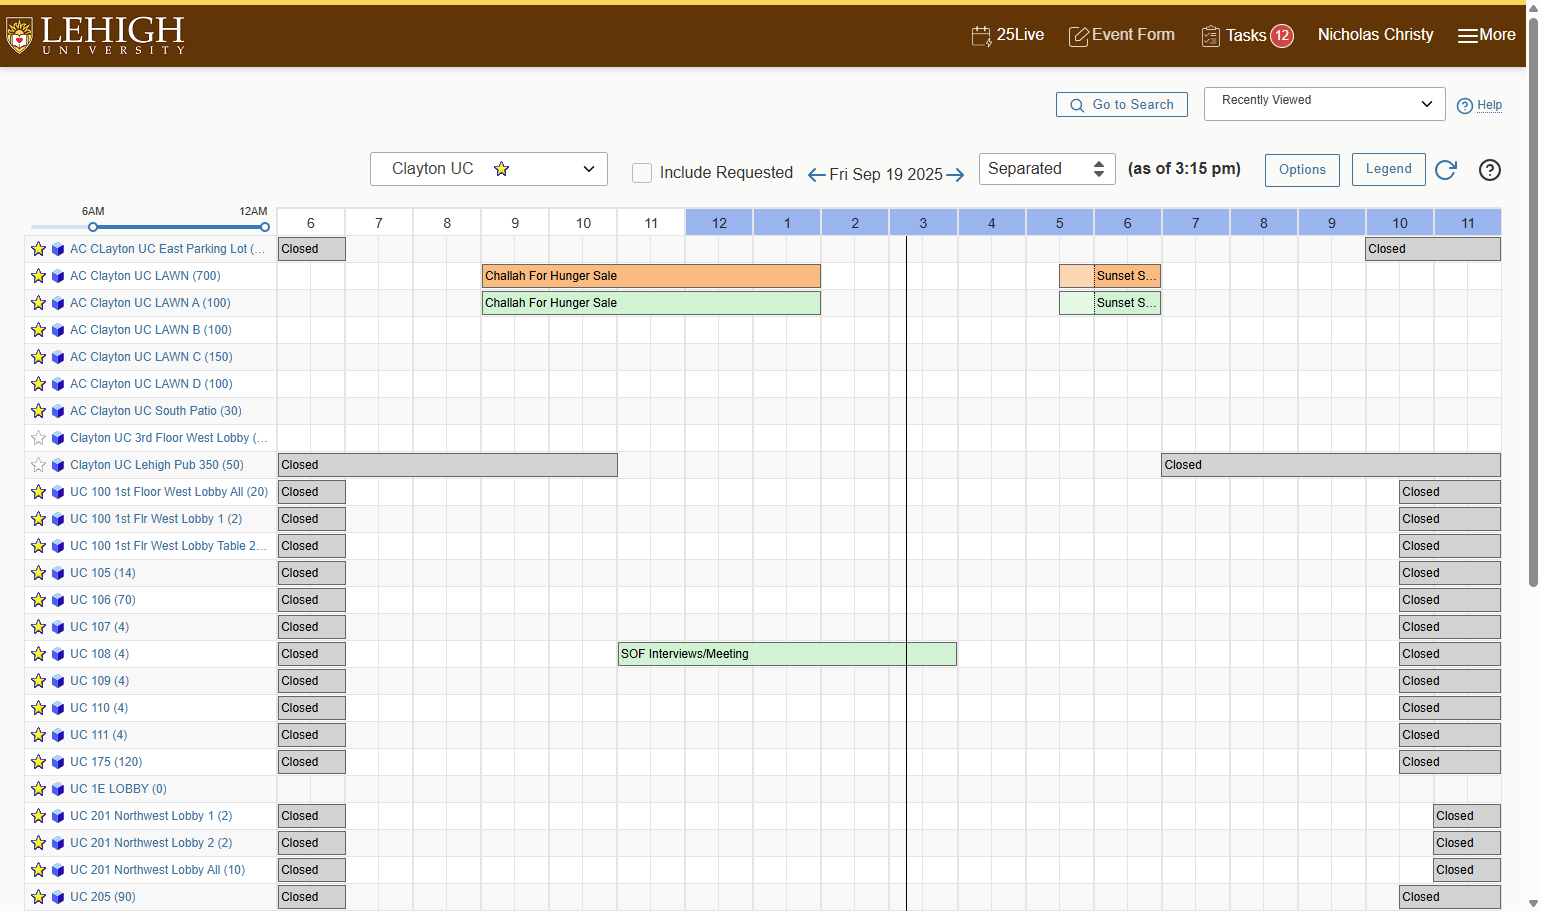Show the Legend
Image resolution: width=1541 pixels, height=911 pixels.
click(x=1389, y=169)
